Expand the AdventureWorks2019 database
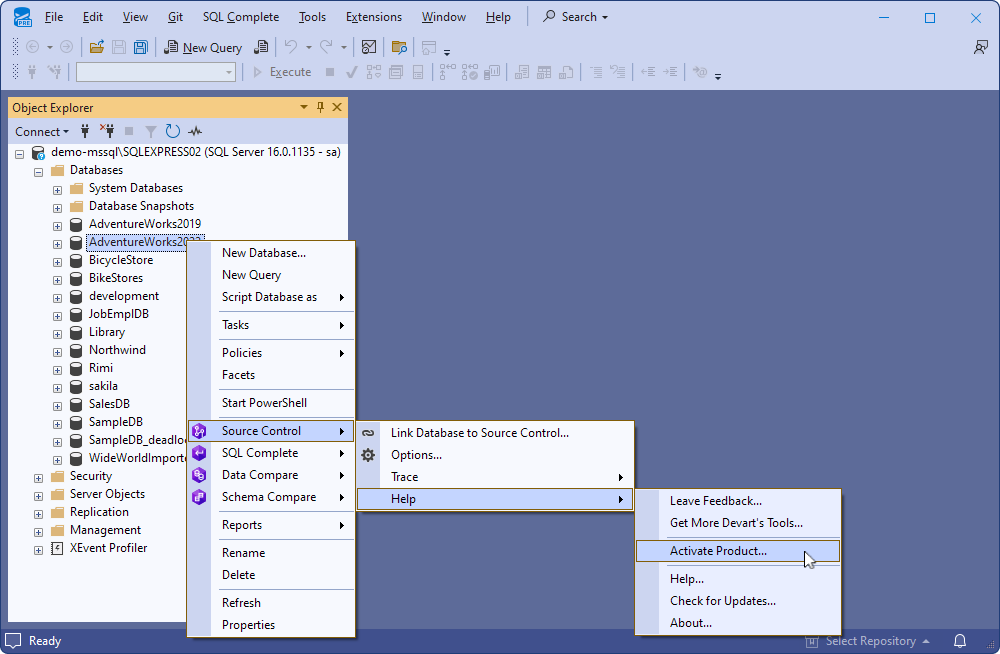Image resolution: width=1000 pixels, height=654 pixels. [x=57, y=226]
